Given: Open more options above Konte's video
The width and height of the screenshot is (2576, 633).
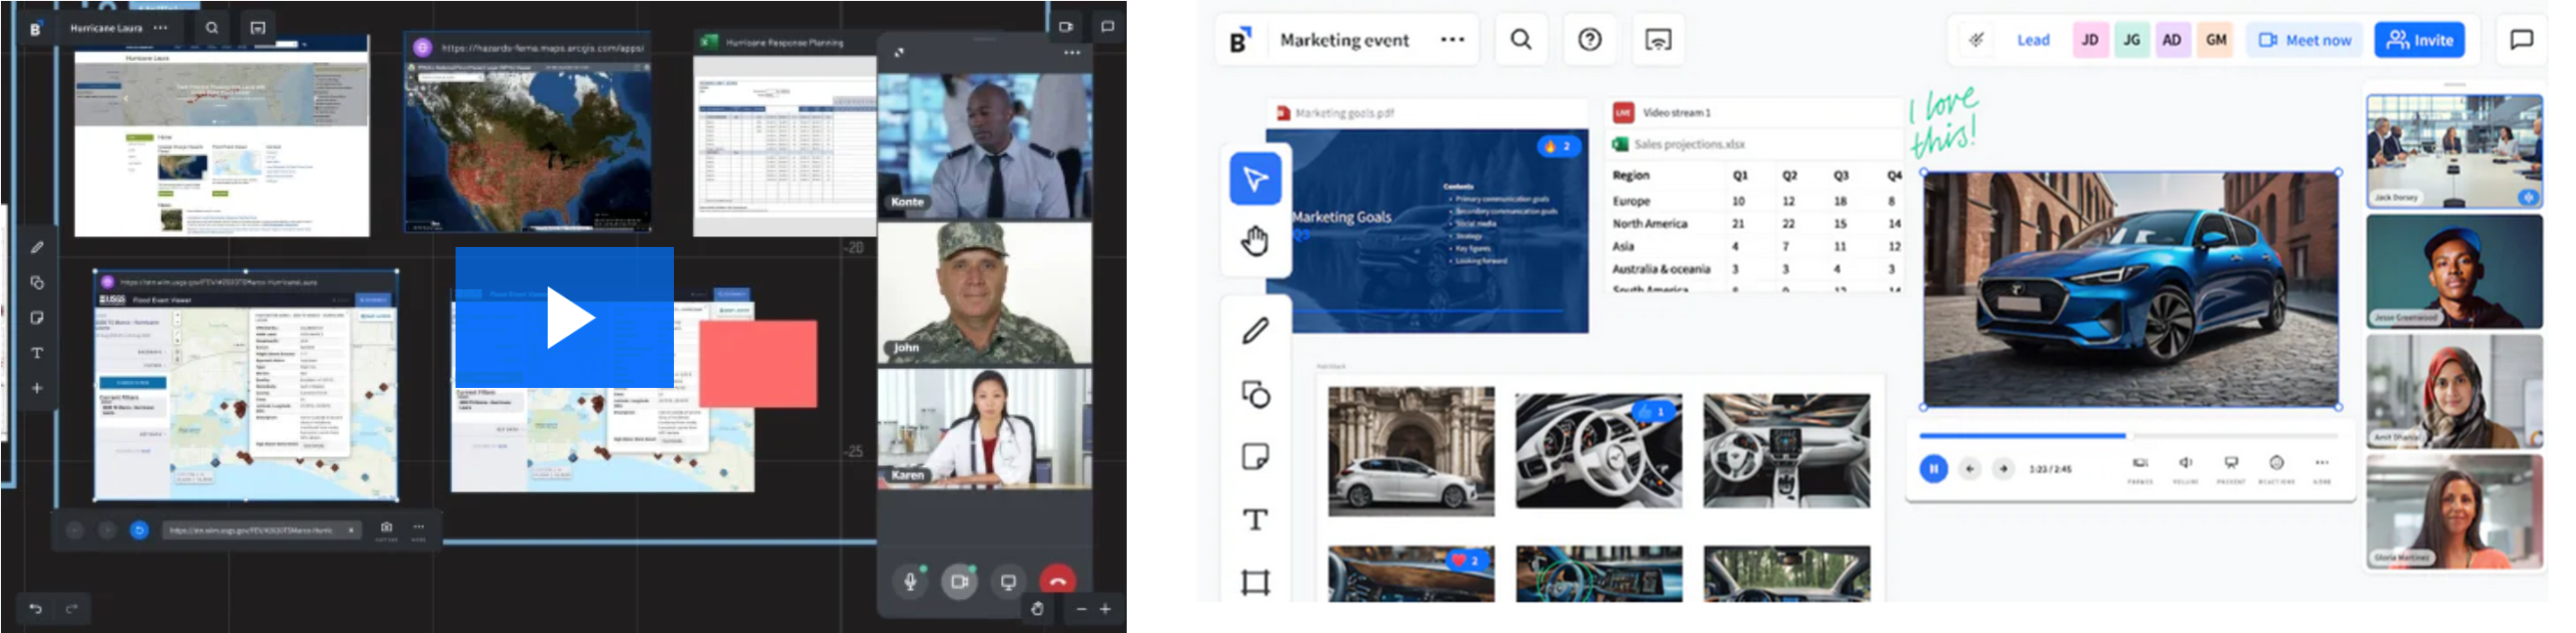Looking at the screenshot, I should 1072,53.
